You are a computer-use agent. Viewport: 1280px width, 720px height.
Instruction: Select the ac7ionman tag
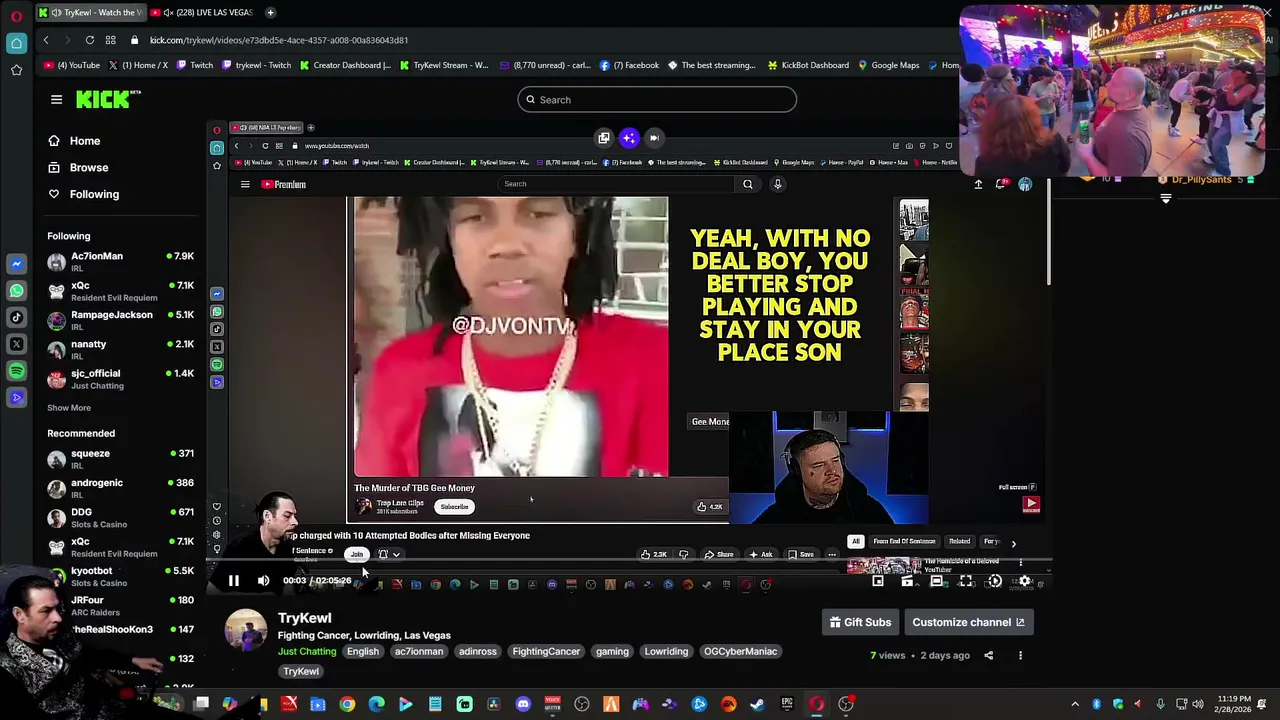(x=419, y=652)
